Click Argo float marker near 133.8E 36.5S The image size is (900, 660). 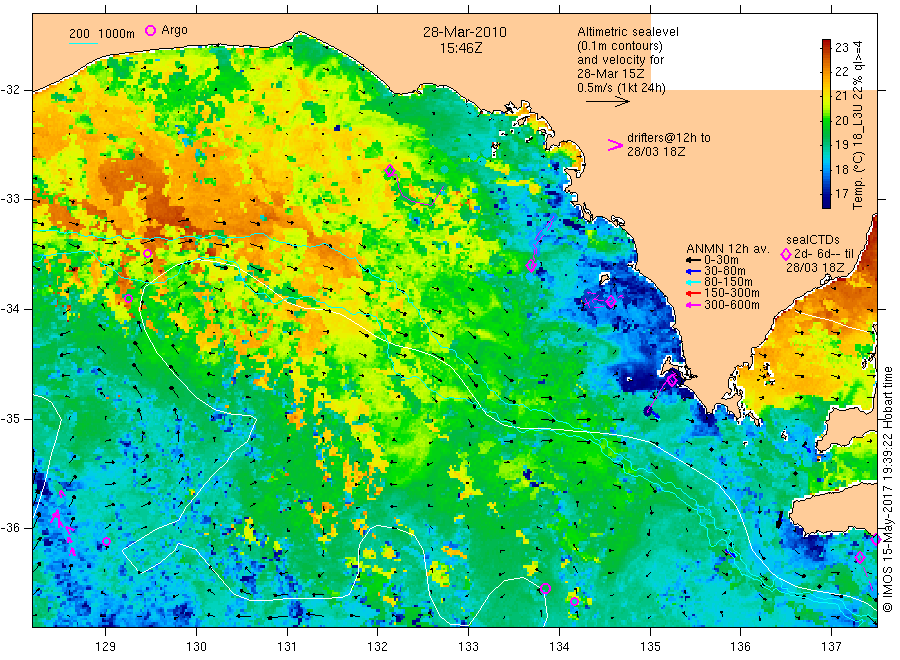(x=545, y=588)
